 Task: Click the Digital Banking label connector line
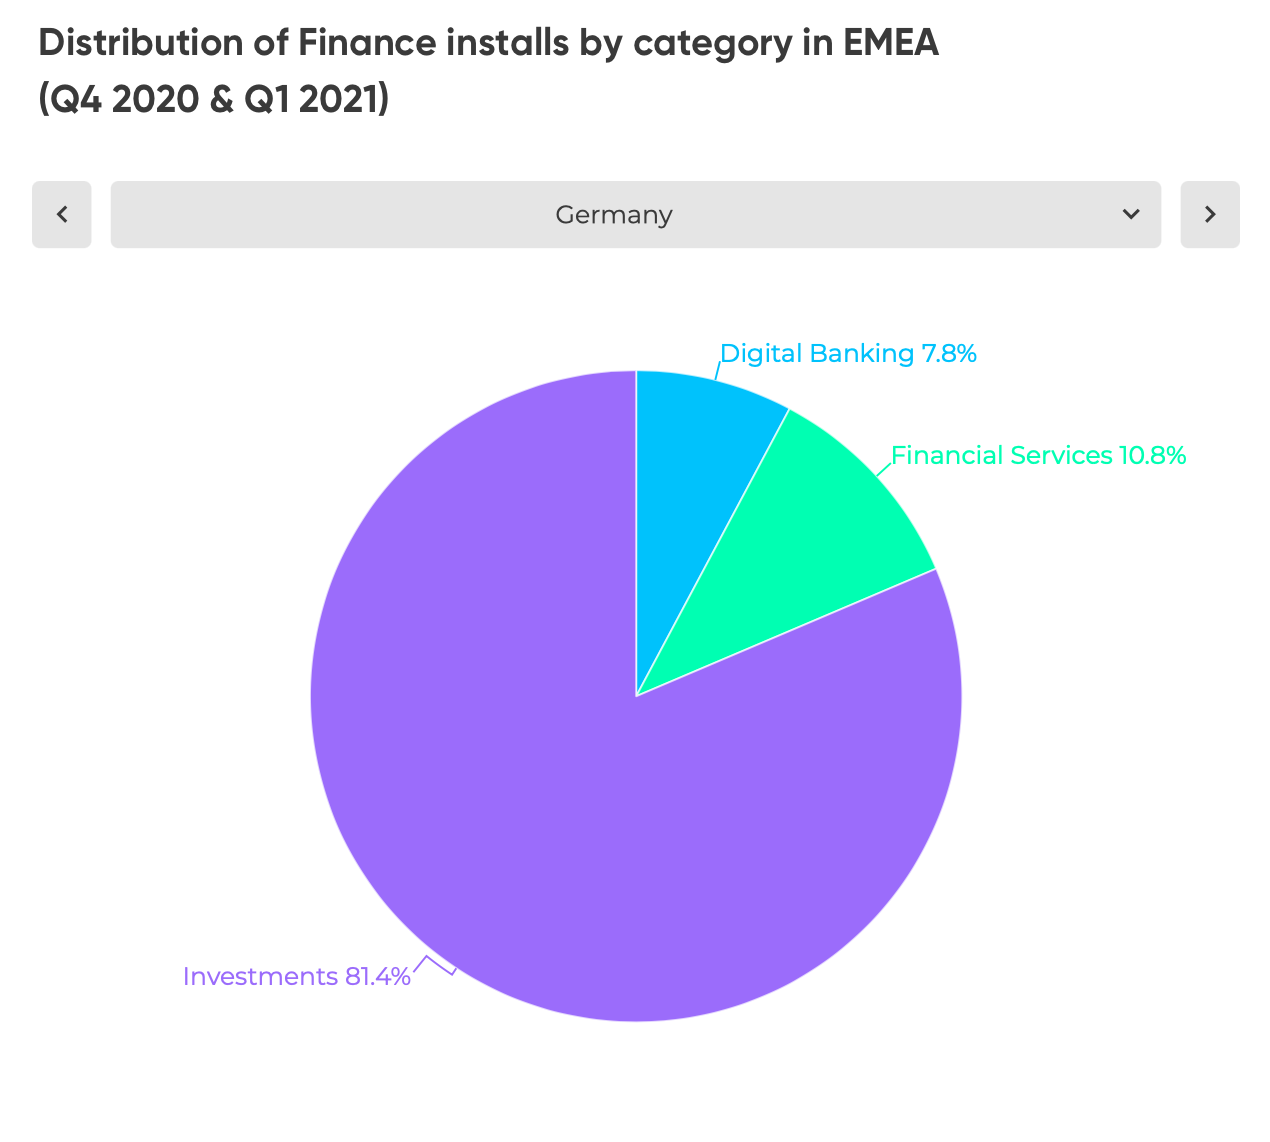coord(717,371)
